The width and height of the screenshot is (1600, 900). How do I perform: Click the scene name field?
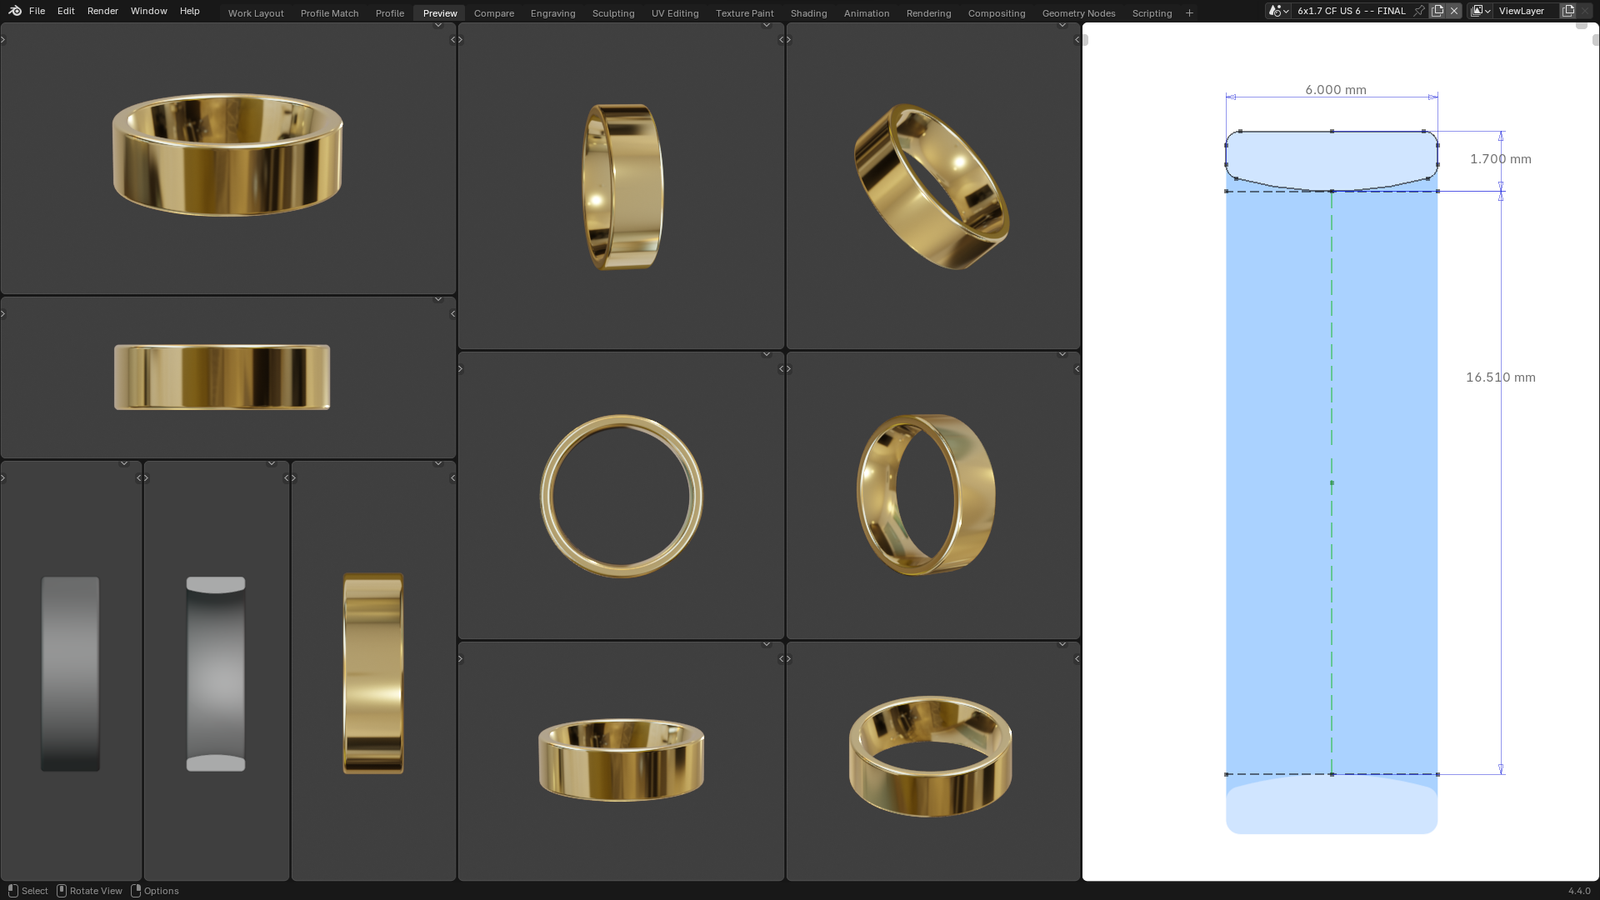1351,11
